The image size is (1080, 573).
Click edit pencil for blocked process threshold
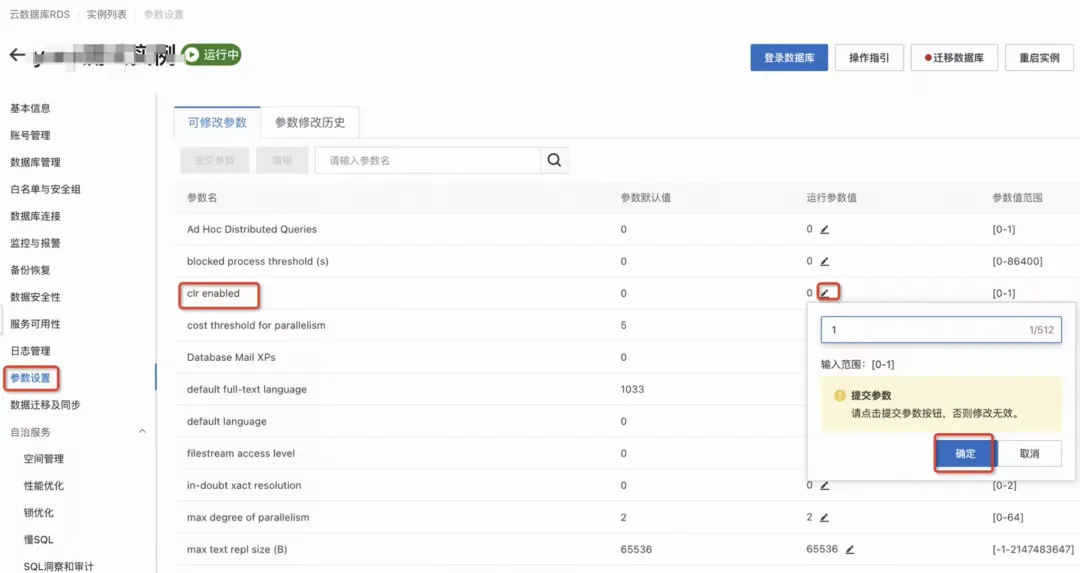825,262
